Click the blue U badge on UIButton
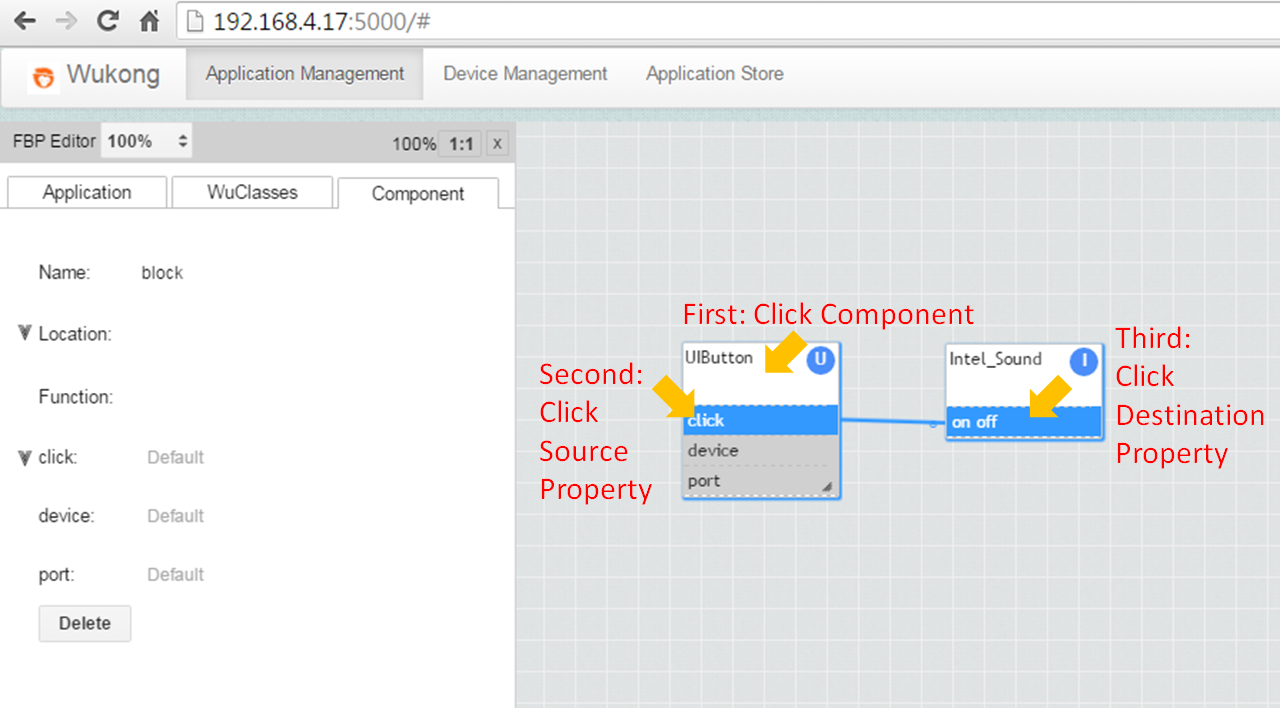 (820, 360)
